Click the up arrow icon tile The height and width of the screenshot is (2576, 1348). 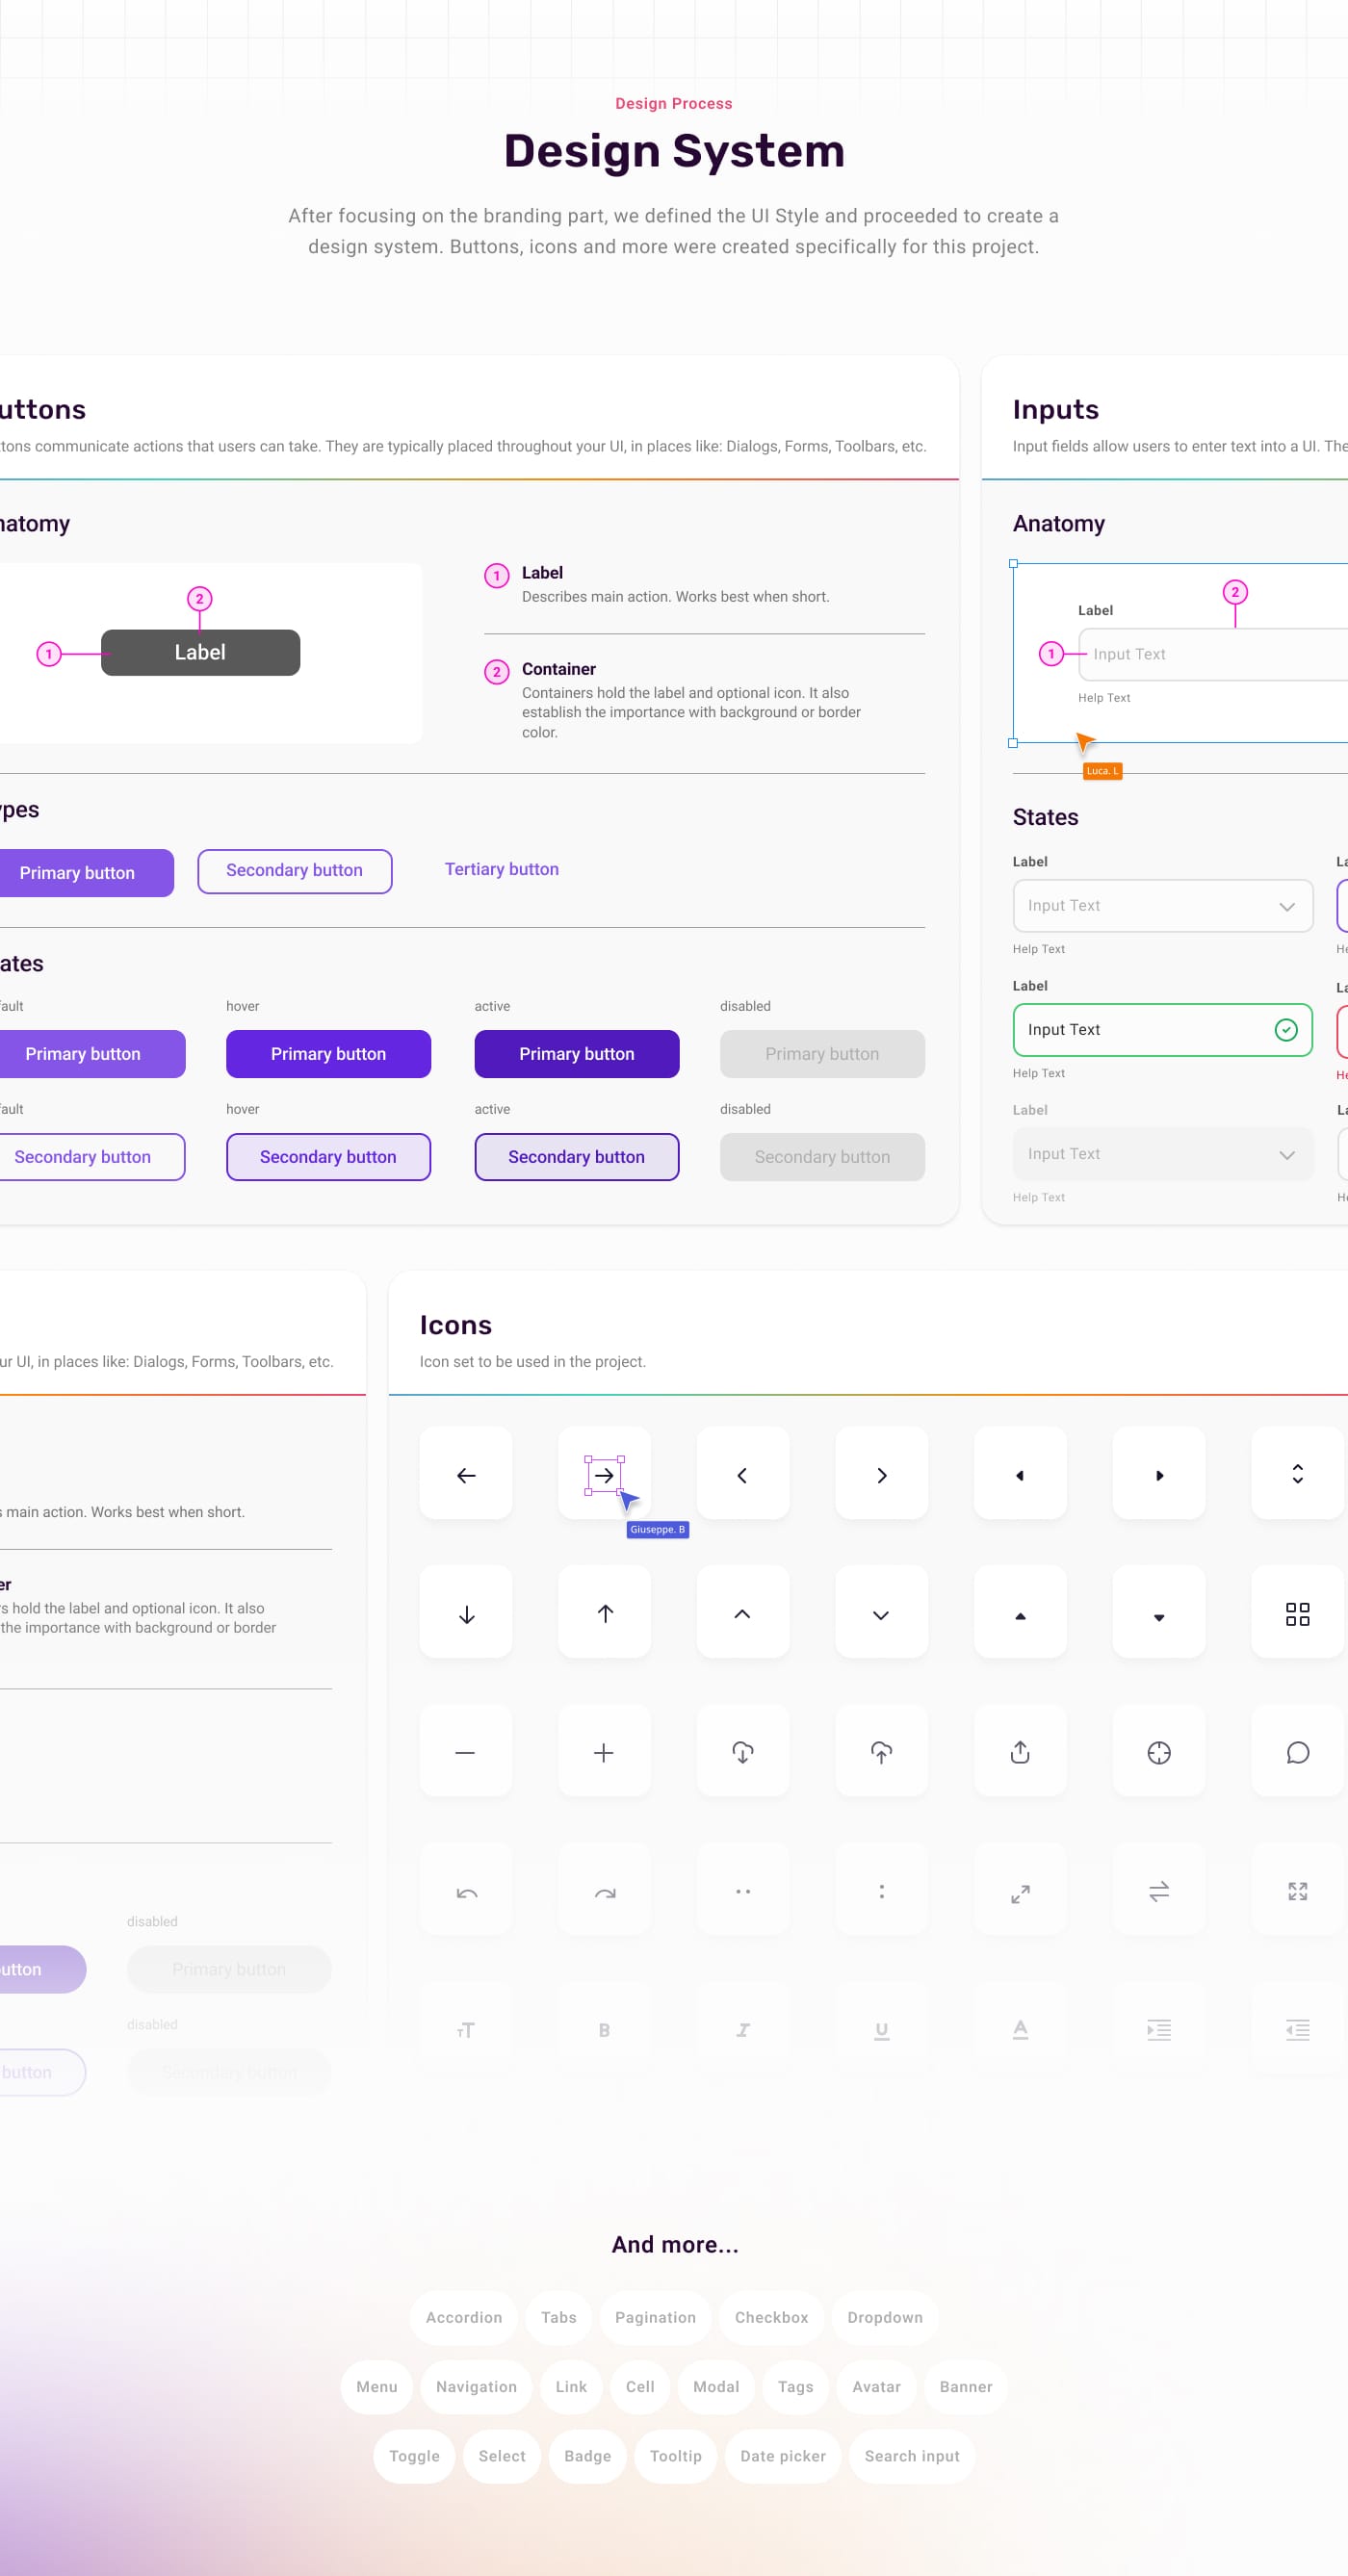coord(604,1613)
